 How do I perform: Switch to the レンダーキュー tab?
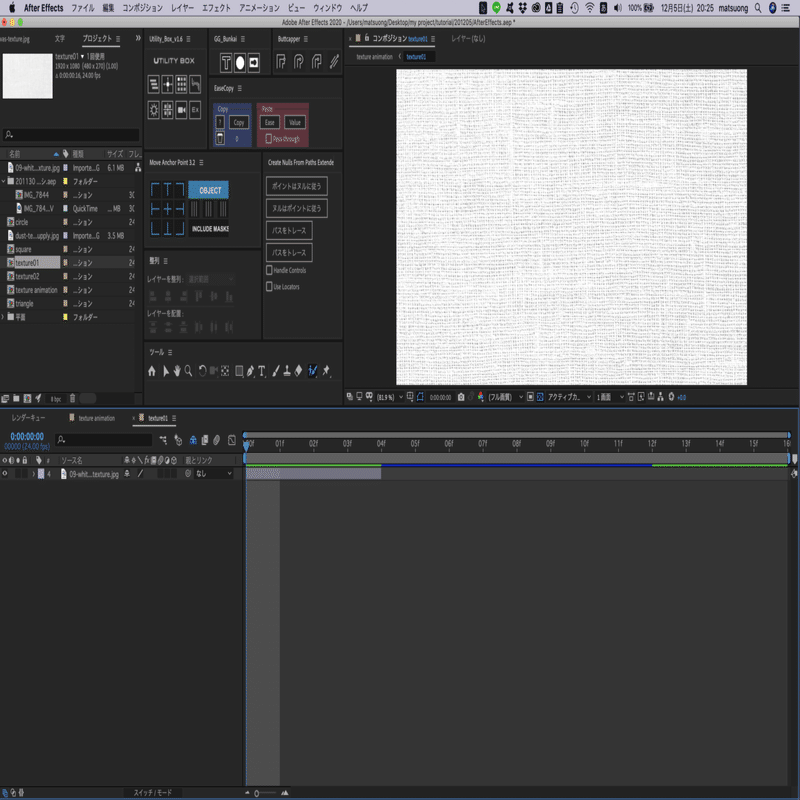pyautogui.click(x=29, y=418)
